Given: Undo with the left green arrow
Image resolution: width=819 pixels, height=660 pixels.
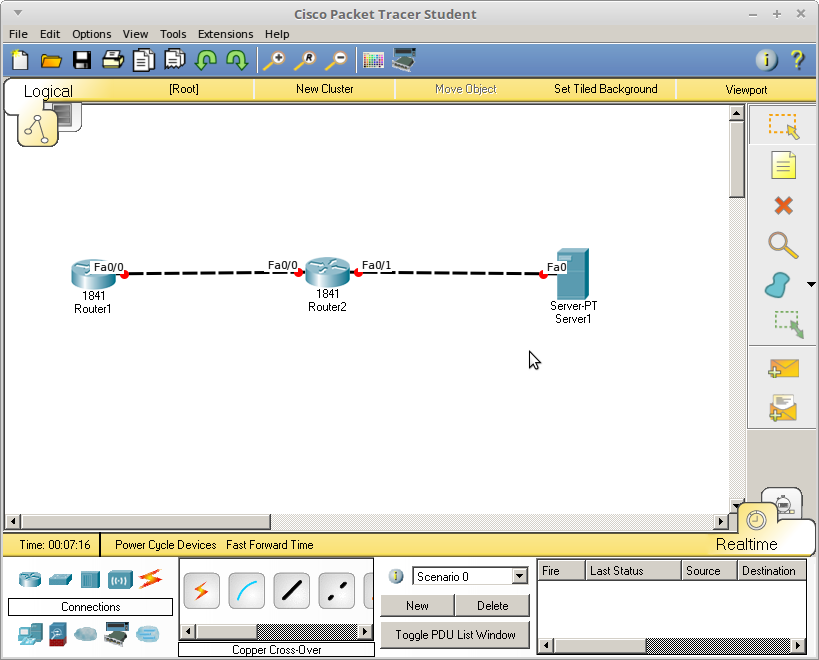Looking at the screenshot, I should [206, 60].
